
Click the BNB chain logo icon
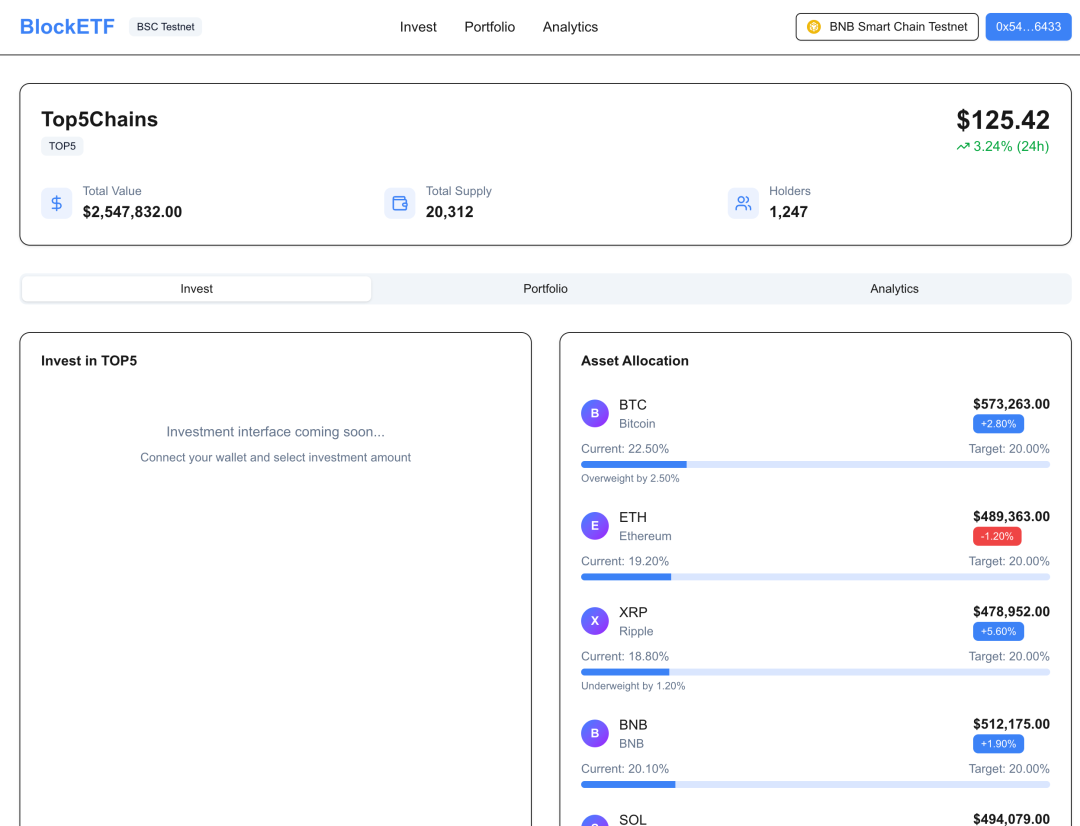click(x=814, y=27)
